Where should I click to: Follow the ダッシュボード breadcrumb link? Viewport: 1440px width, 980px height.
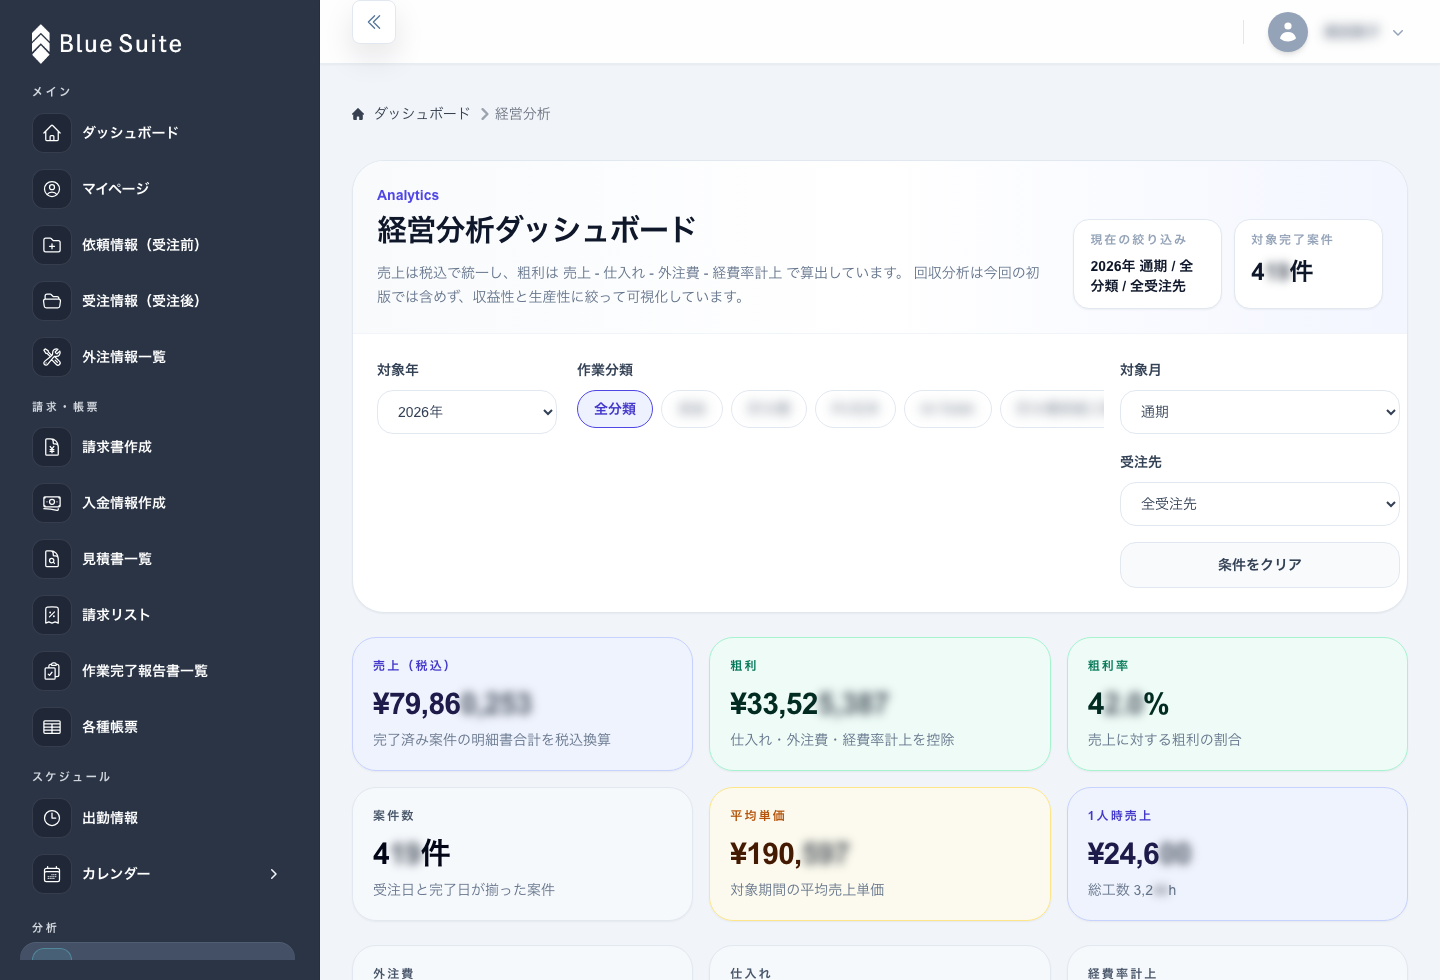tap(422, 113)
